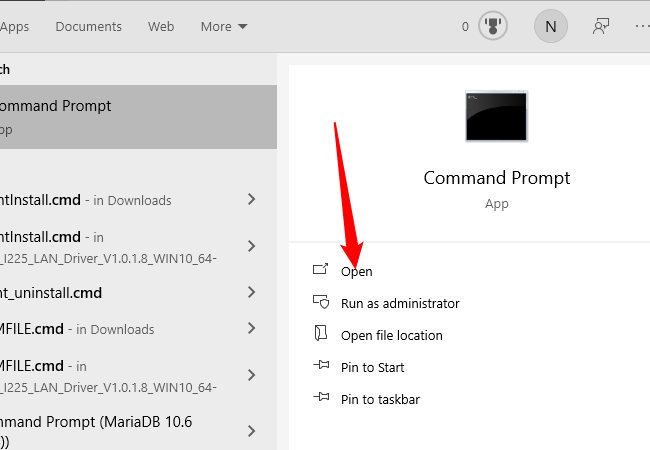Expand arrow for the uninstall.cmd result
This screenshot has height=450, width=650.
pos(252,293)
